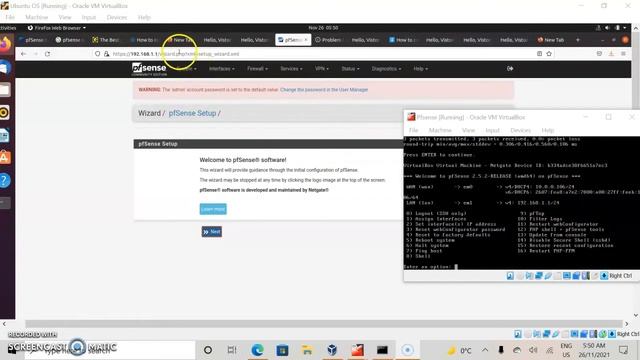Launch Firefox from the Ubuntu dock
This screenshot has height=360, width=640.
coord(5,44)
